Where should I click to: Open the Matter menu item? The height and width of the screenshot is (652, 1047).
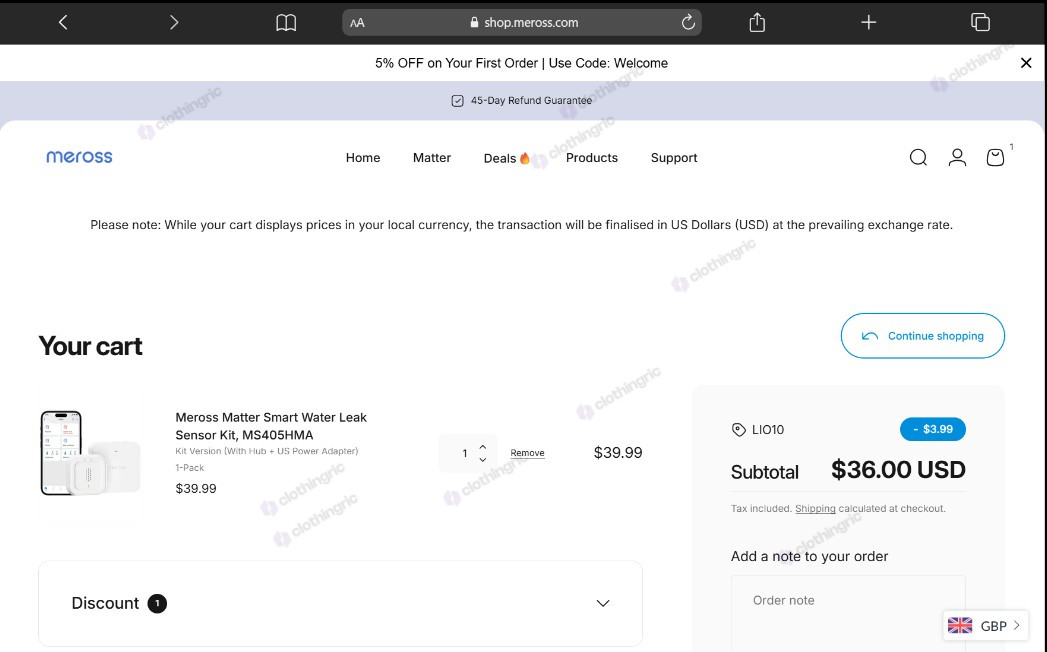click(x=431, y=158)
